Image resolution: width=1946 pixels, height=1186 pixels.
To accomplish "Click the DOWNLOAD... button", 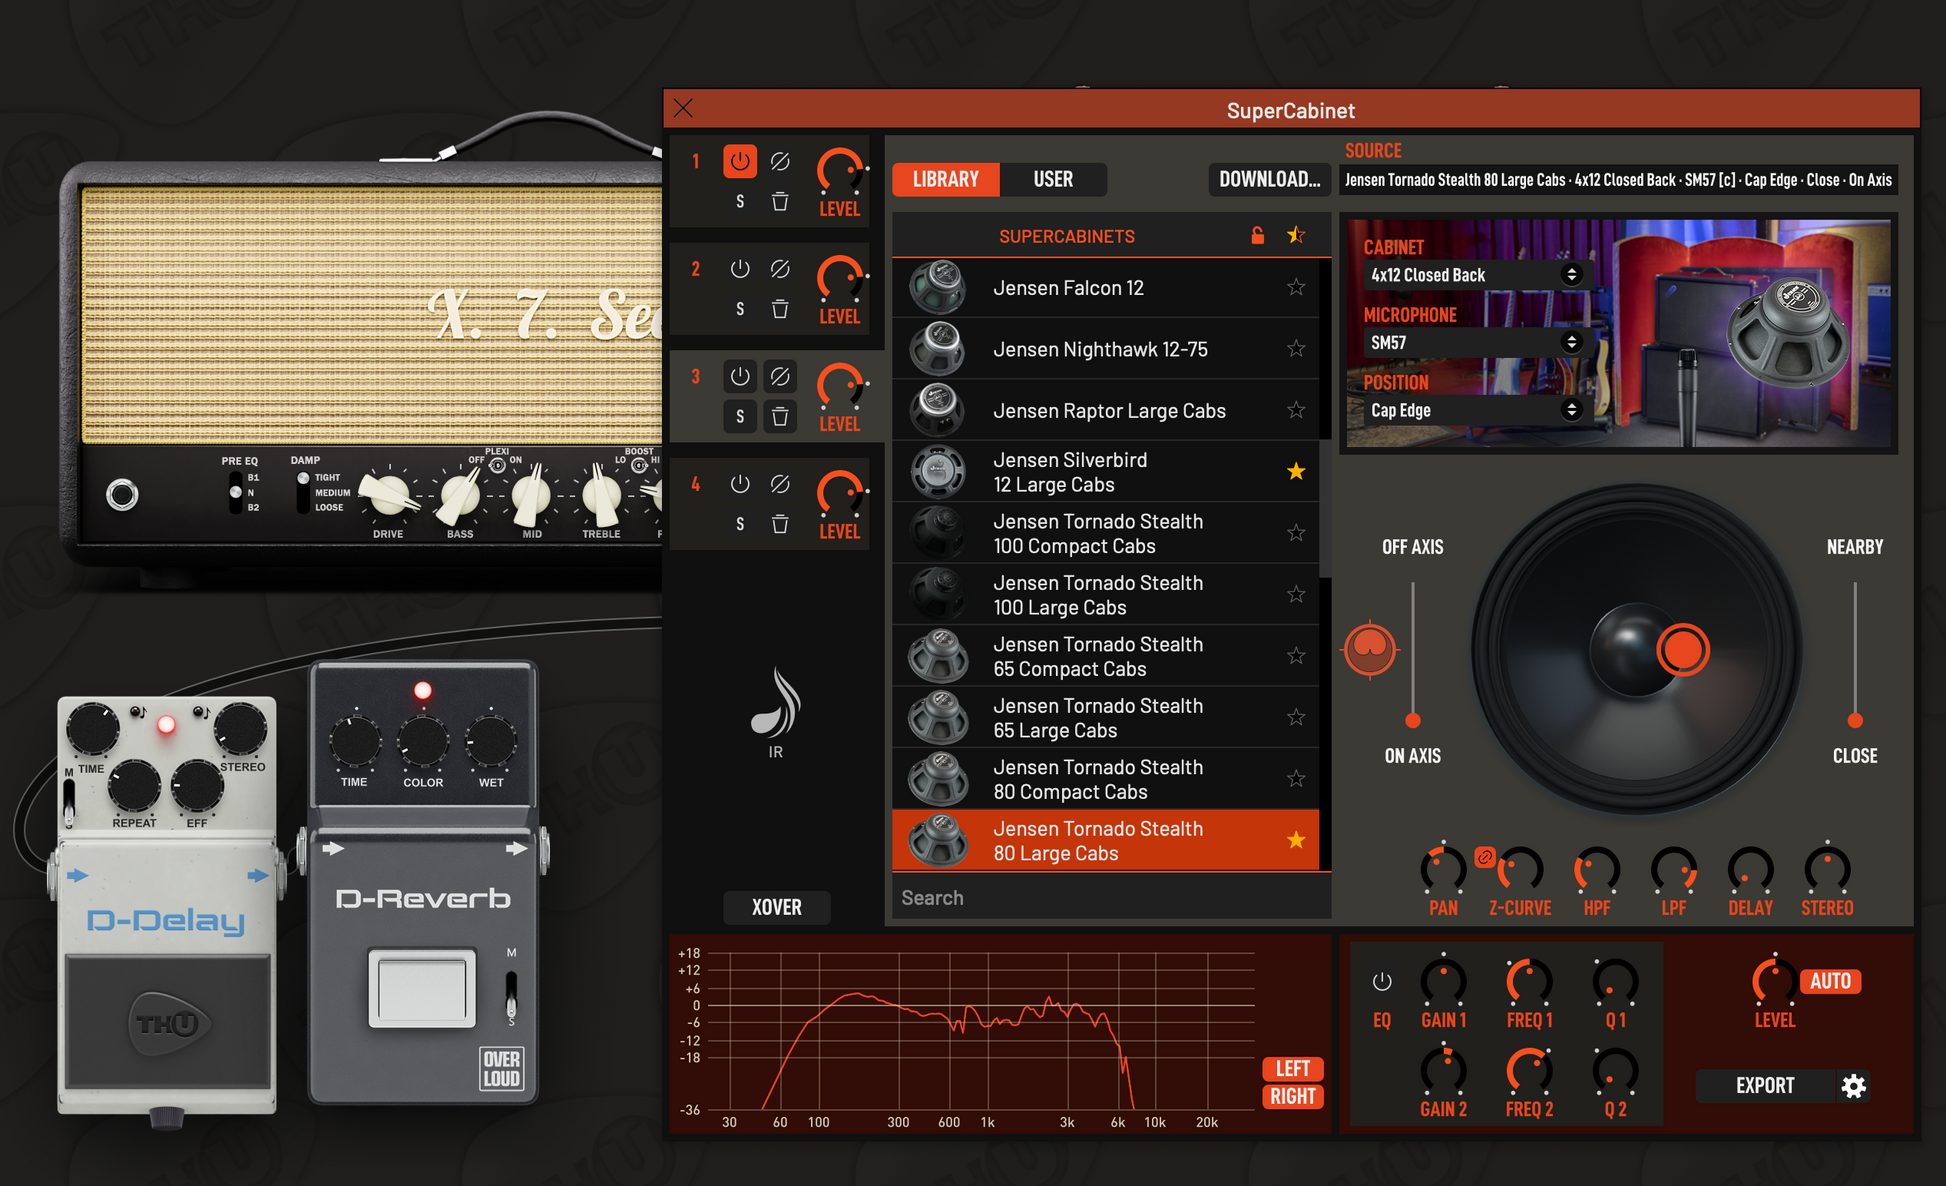I will click(1268, 179).
